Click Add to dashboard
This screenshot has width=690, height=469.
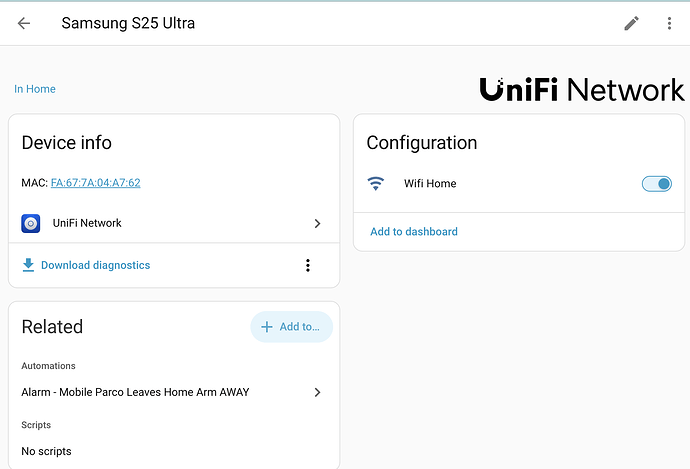click(414, 231)
